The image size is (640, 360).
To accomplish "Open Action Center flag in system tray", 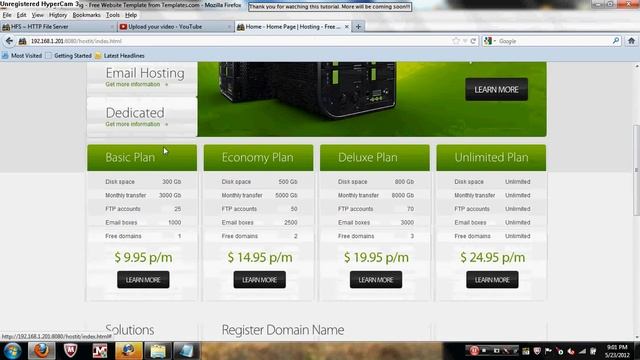I will click(x=548, y=351).
